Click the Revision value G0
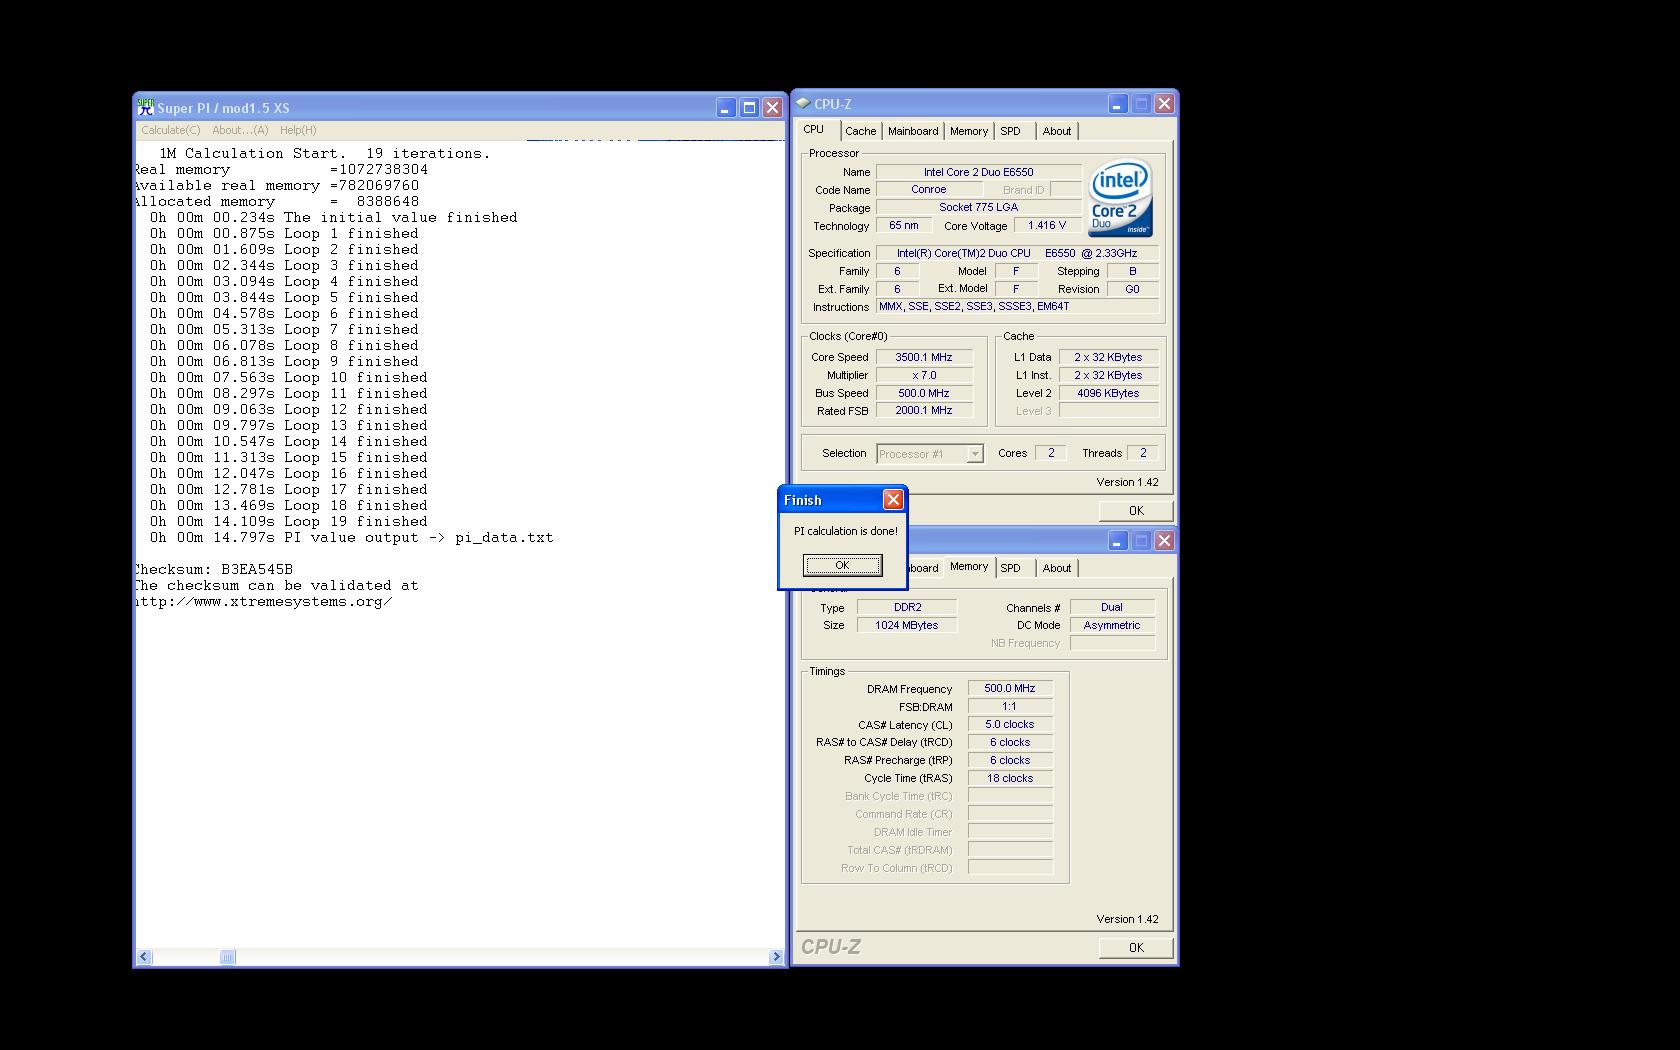The height and width of the screenshot is (1050, 1680). coord(1133,289)
